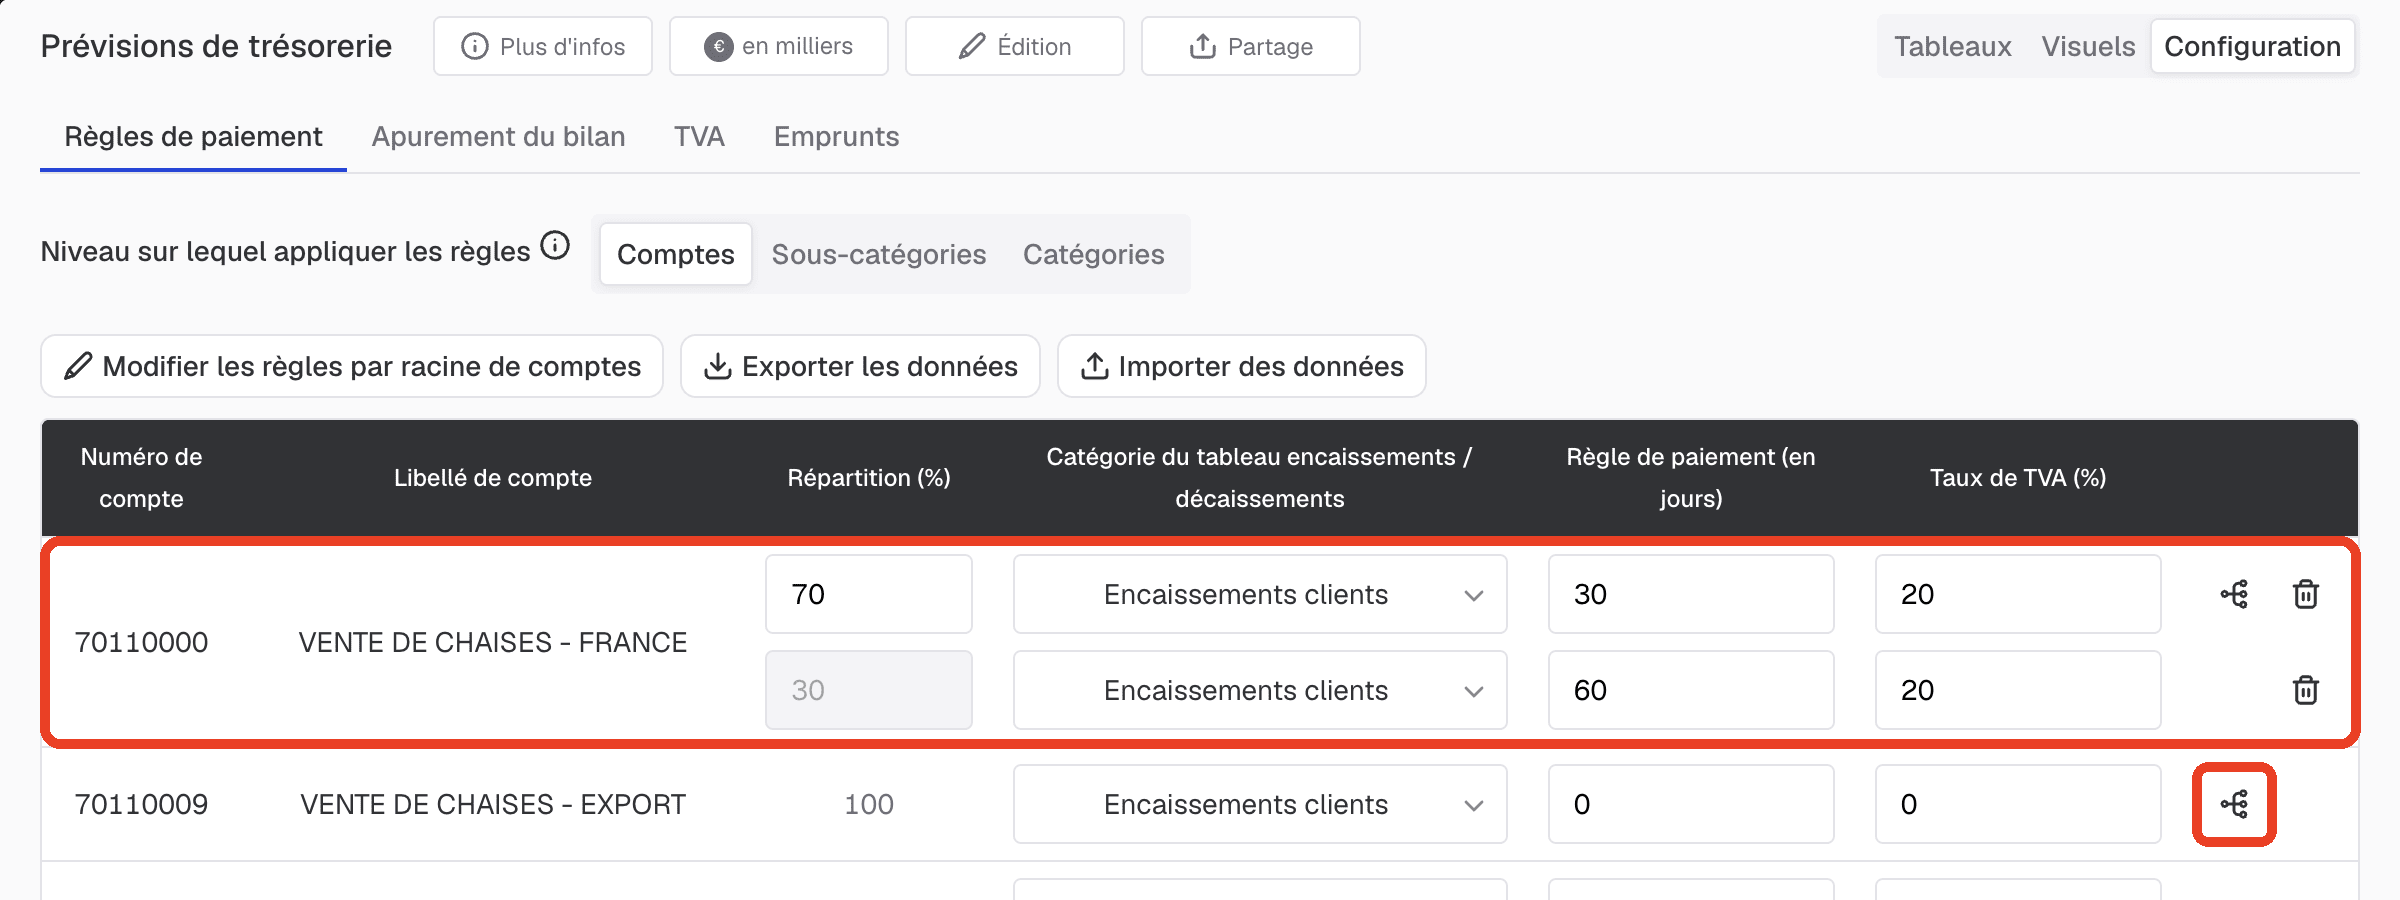Delete the 70% split rule using its trash icon

(x=2305, y=594)
